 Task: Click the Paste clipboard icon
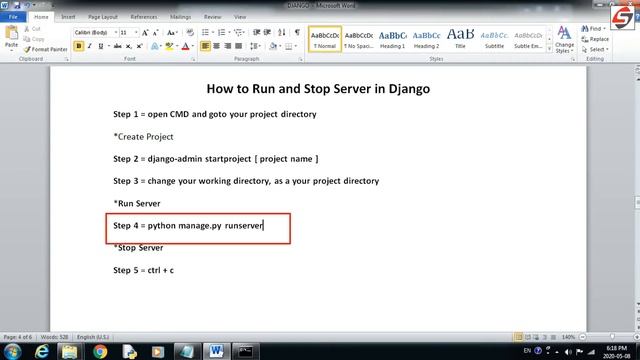click(x=11, y=33)
